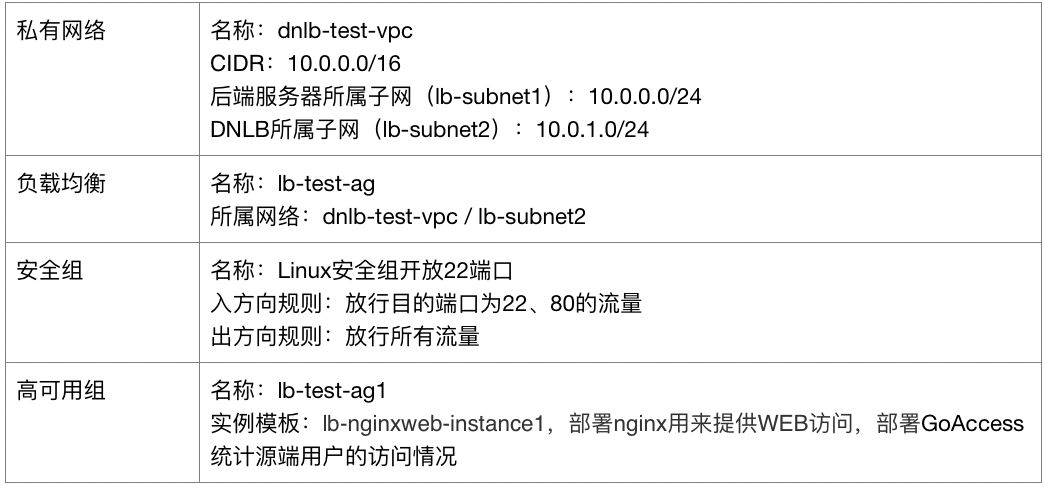
Task: Click the lb-subnet1 10.0.0.0/24 line
Action: (456, 97)
